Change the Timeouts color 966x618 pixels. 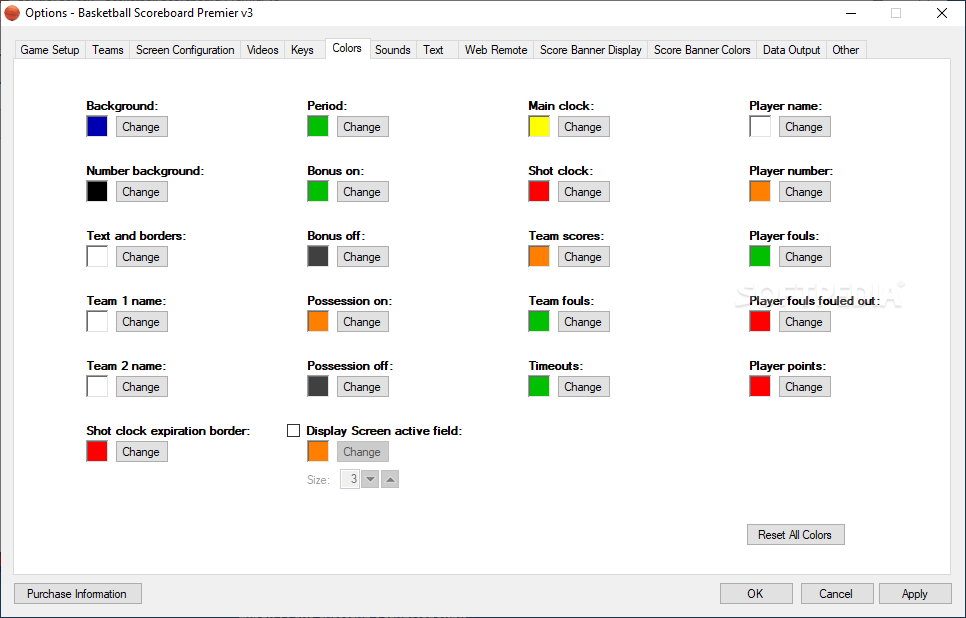coord(584,387)
